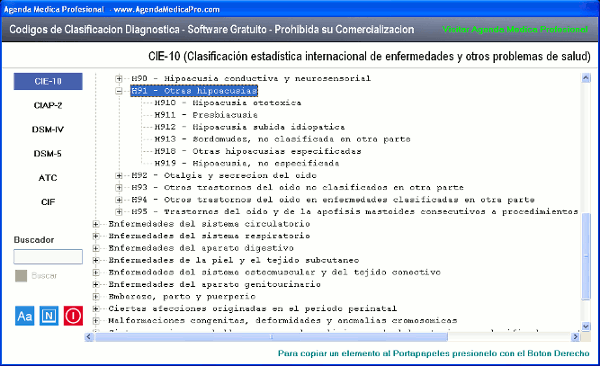Select H919 Hipoacusia, no especificada
The image size is (600, 366).
(x=247, y=163)
